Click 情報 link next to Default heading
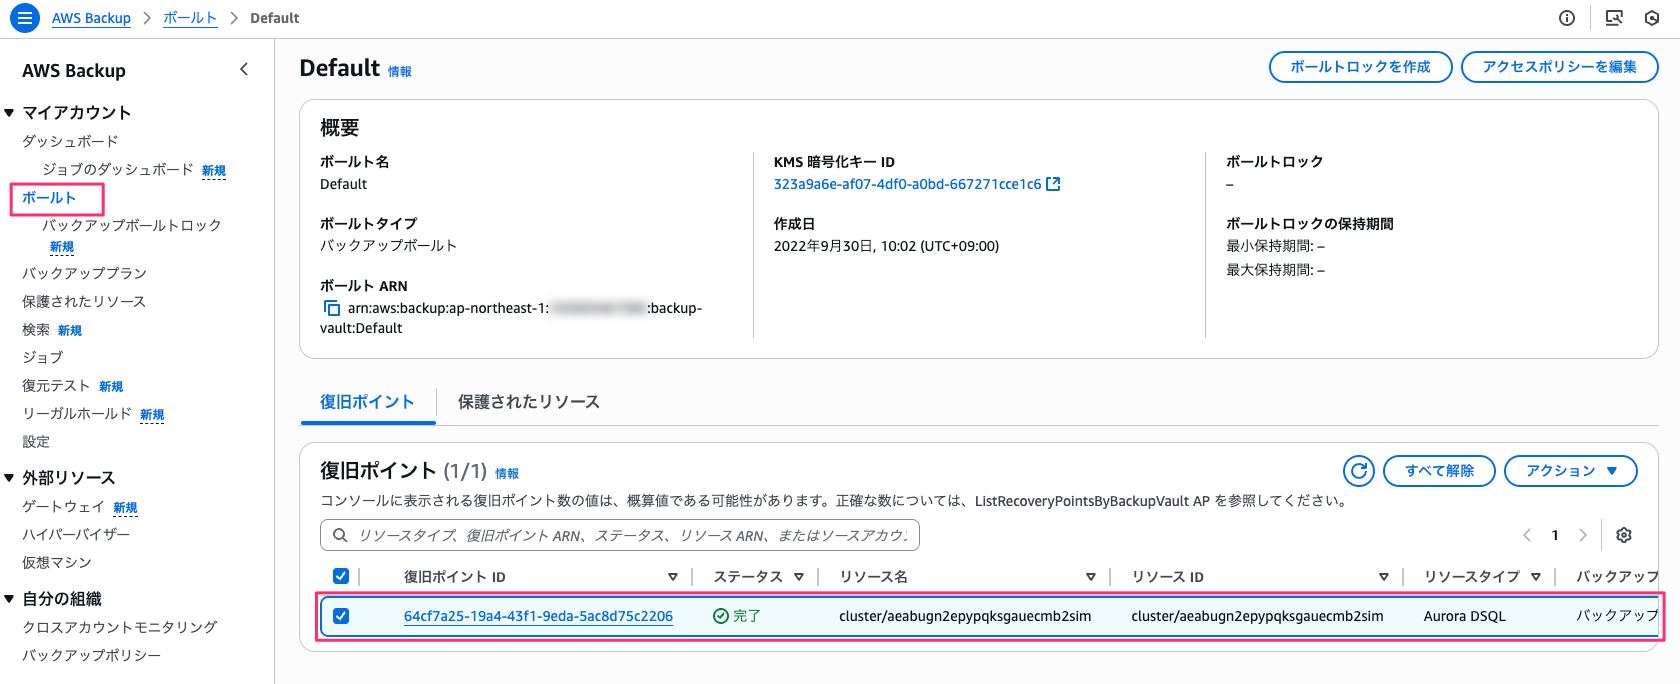The image size is (1680, 684). [400, 72]
